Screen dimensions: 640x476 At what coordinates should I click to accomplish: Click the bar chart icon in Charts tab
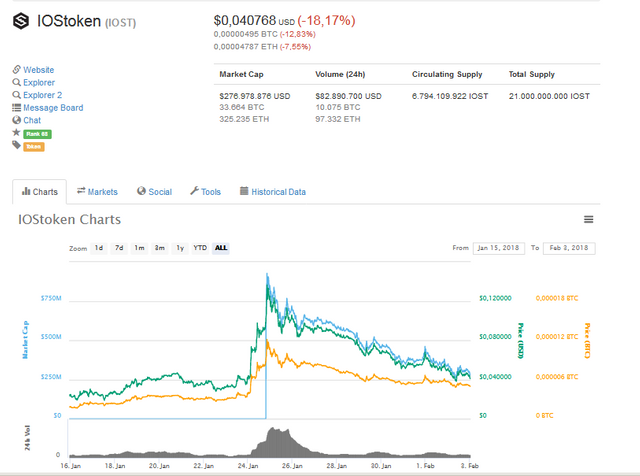26,191
